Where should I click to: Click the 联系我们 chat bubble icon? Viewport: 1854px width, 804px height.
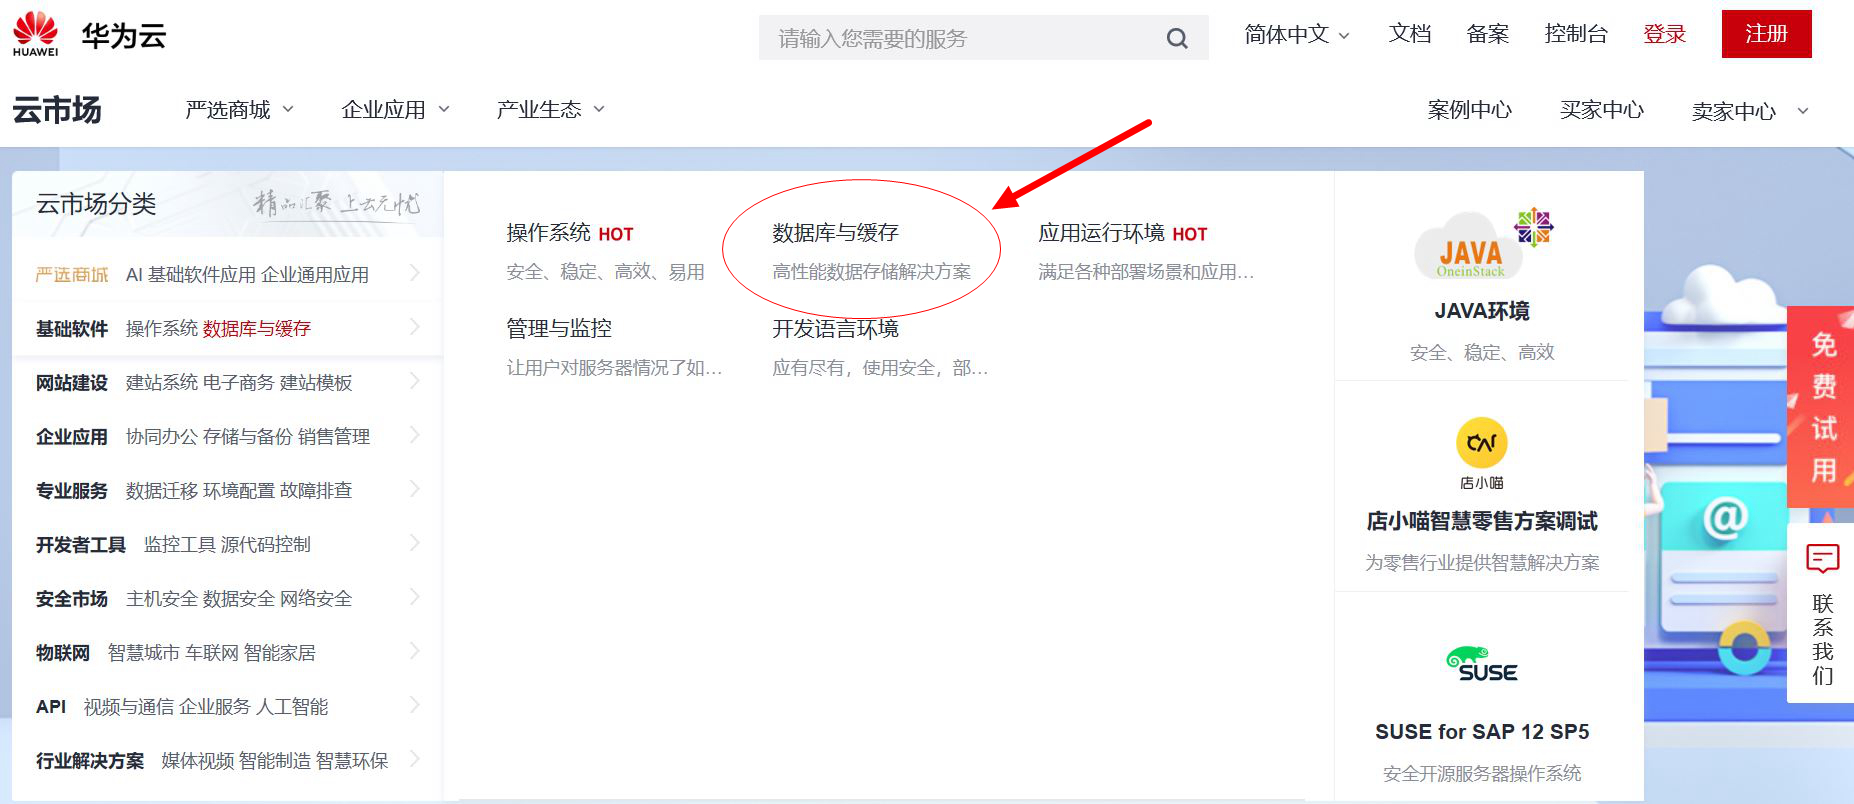pos(1822,558)
